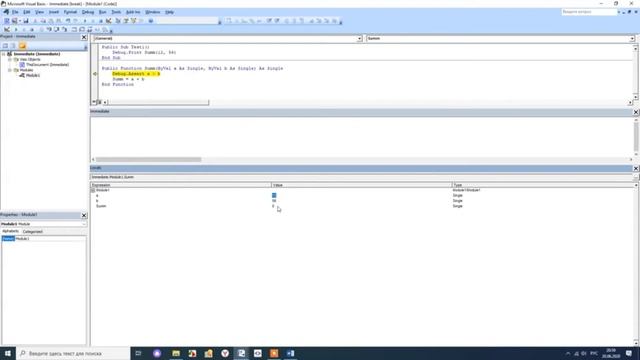This screenshot has width=640, height=360.
Task: Open the Windows Start menu
Action: [x=8, y=353]
